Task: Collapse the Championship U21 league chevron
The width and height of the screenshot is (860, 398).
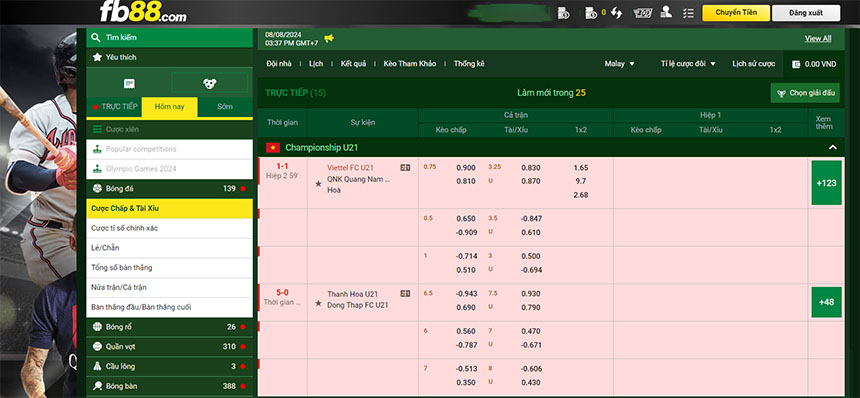Action: point(833,147)
